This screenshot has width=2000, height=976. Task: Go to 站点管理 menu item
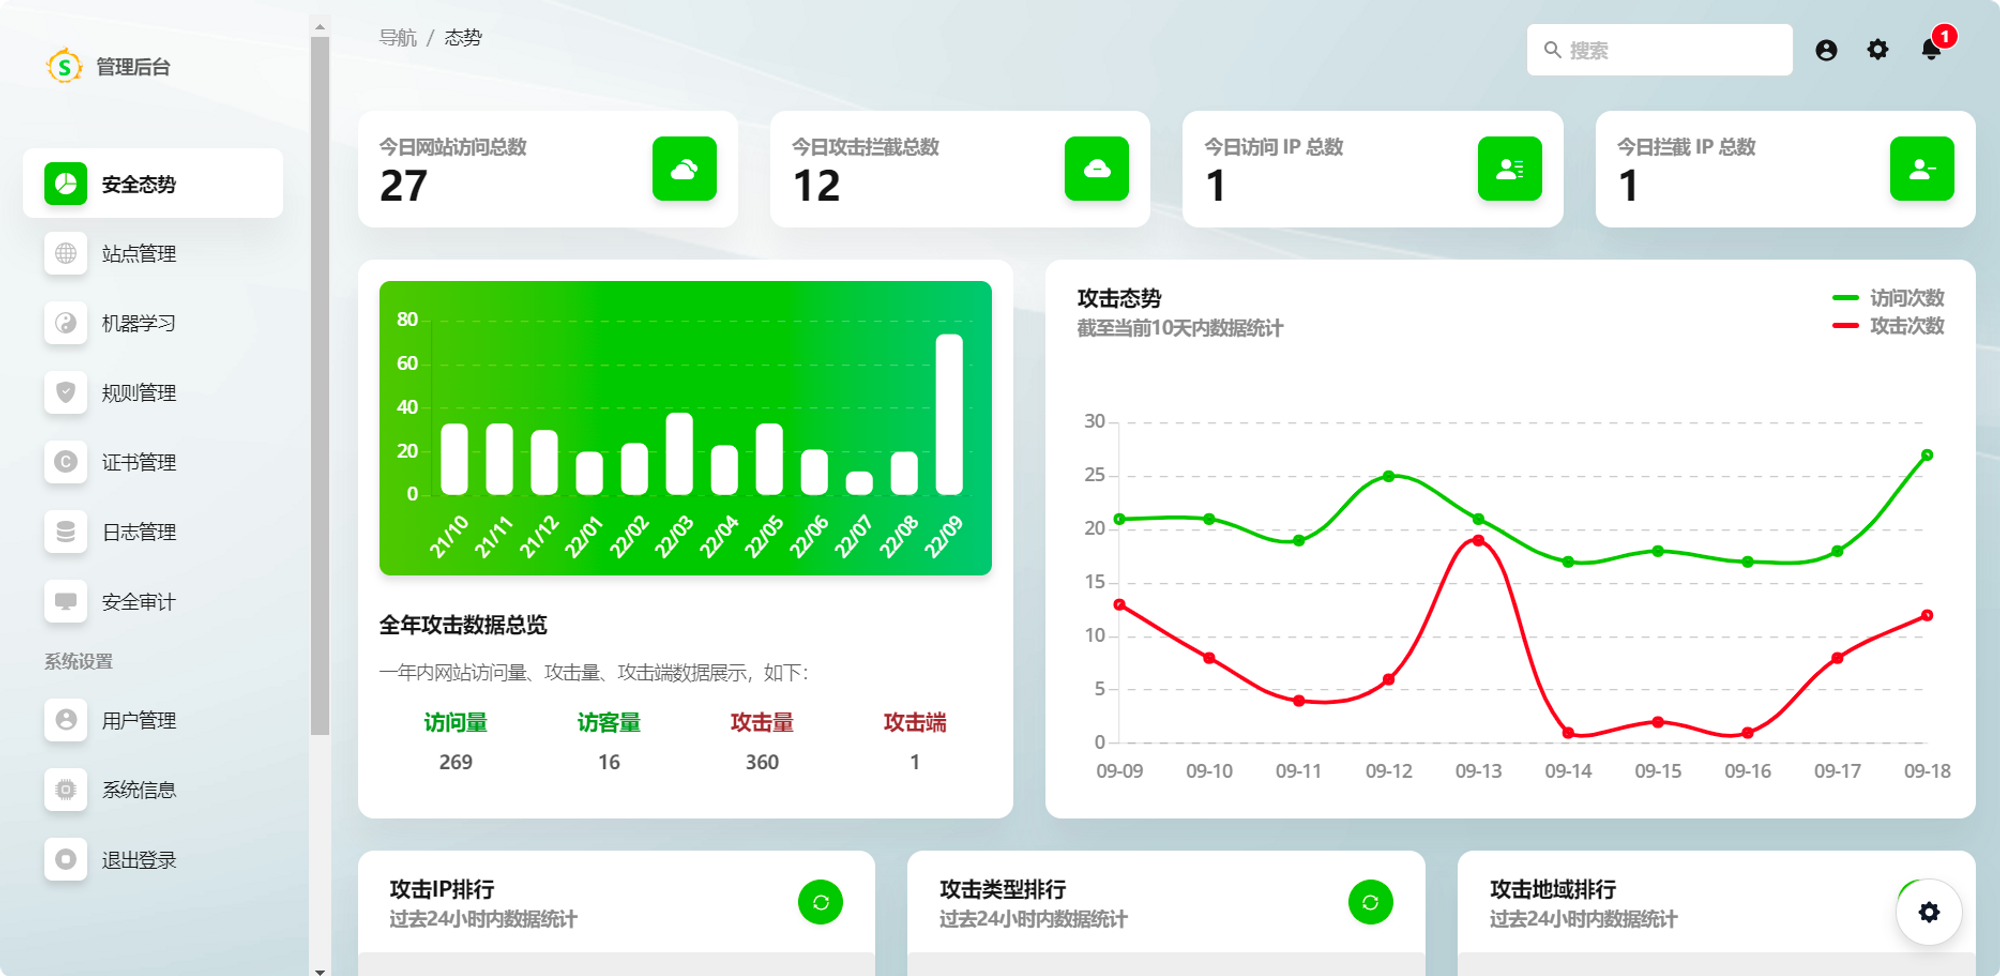click(153, 253)
